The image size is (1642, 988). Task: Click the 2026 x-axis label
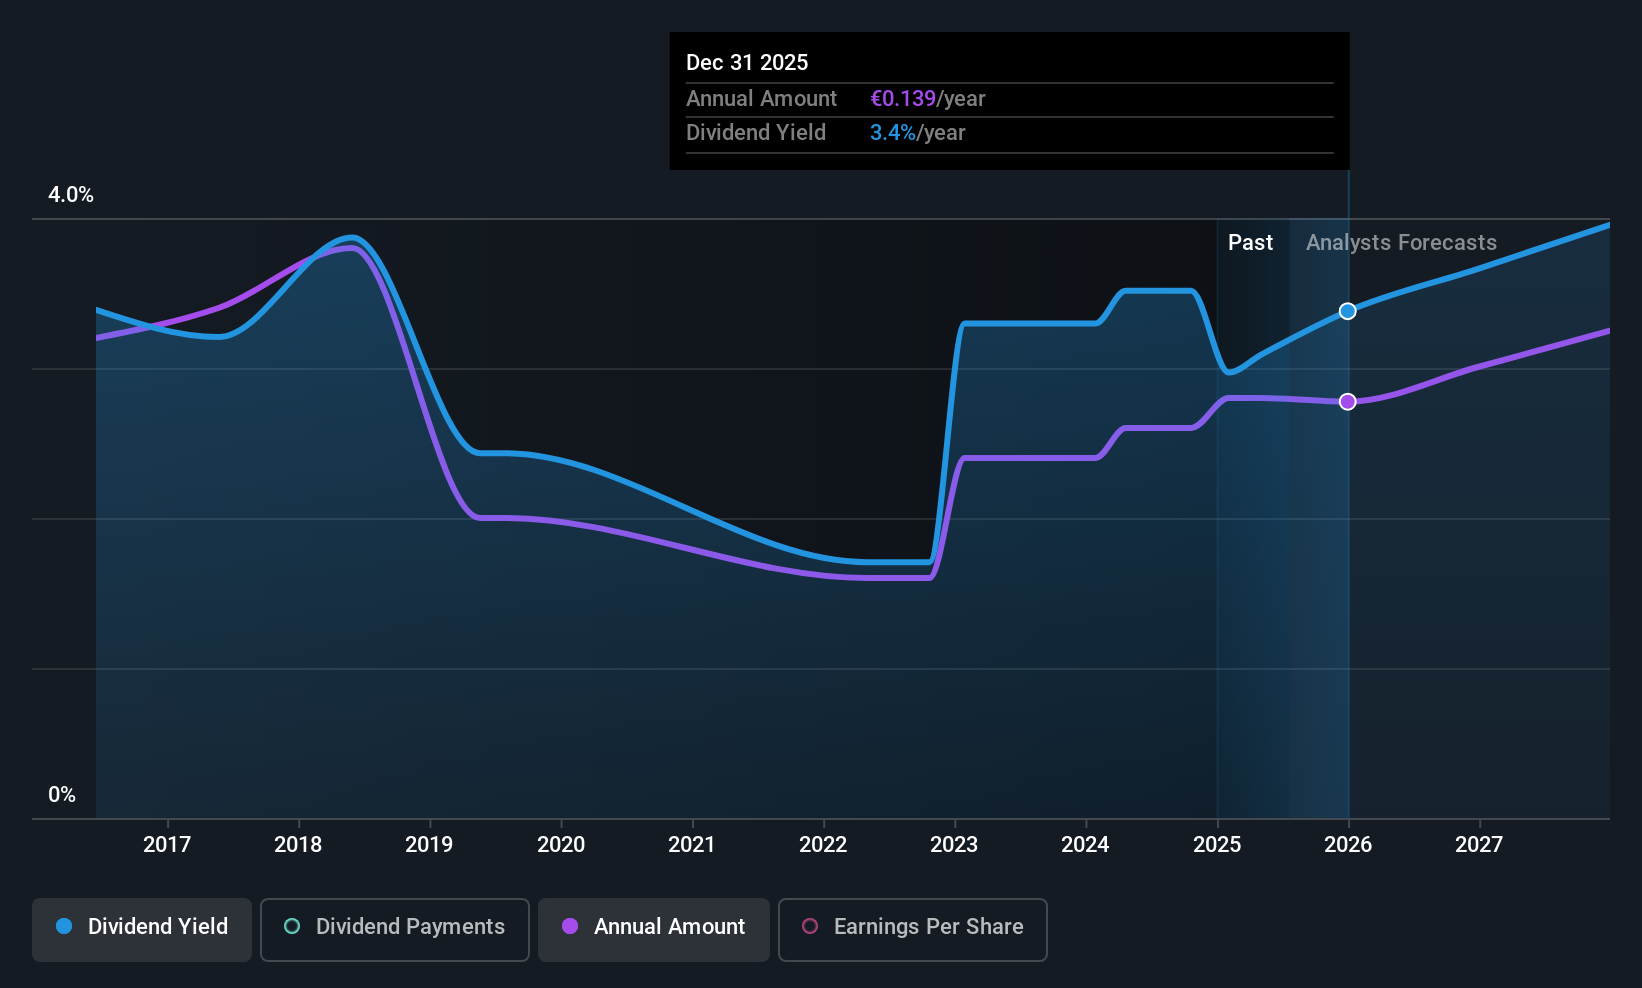click(1348, 845)
